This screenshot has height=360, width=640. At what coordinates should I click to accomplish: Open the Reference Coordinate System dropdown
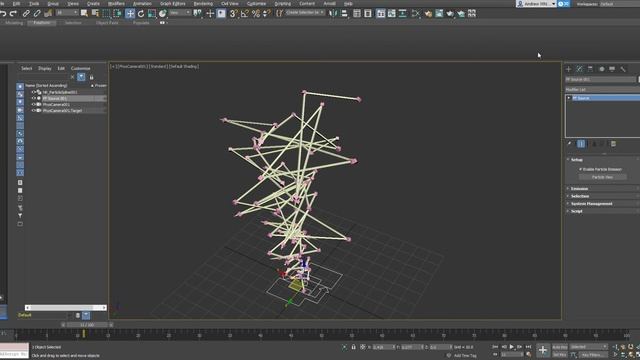(180, 13)
